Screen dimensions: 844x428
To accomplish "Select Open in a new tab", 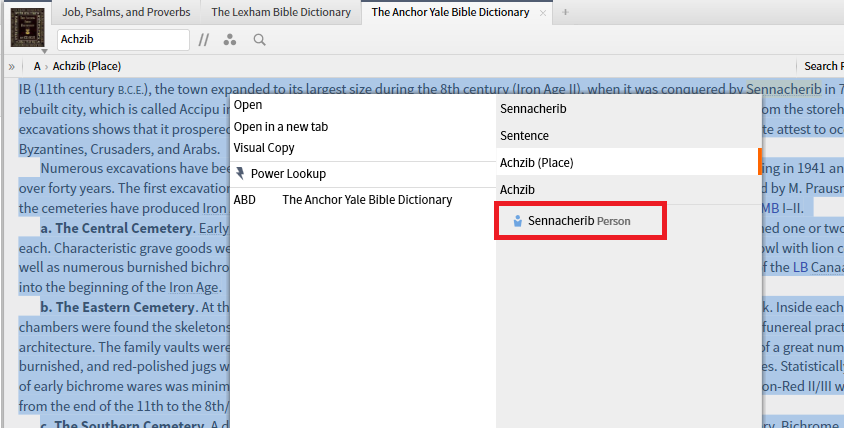I will pyautogui.click(x=280, y=127).
